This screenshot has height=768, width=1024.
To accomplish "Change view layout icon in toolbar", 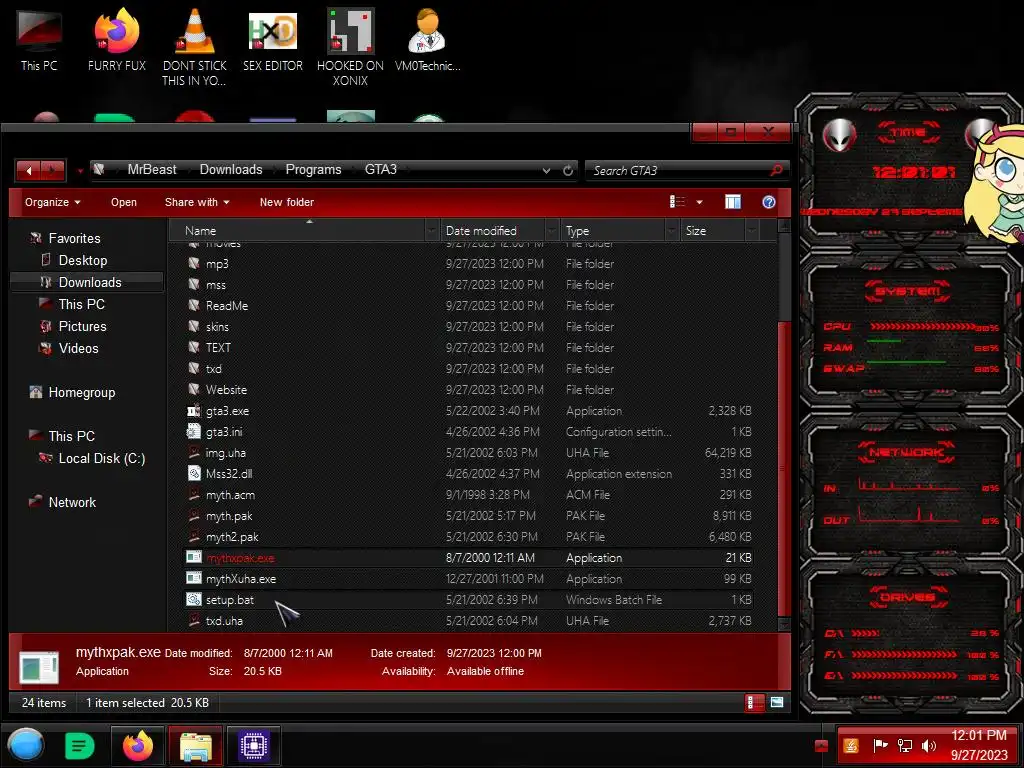I will point(677,202).
